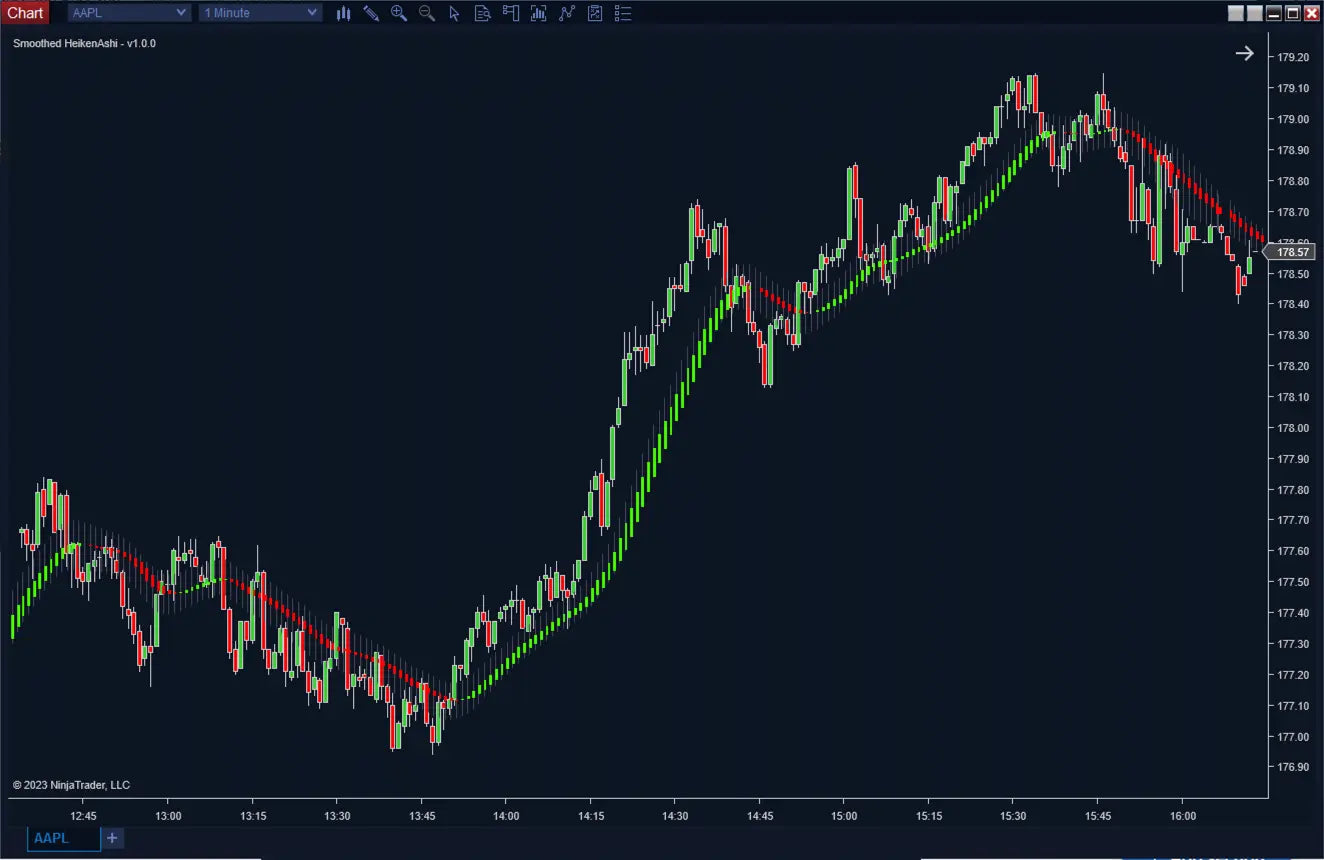Screen dimensions: 1324x860
Task: Select the AAPL tab at bottom
Action: [x=63, y=838]
